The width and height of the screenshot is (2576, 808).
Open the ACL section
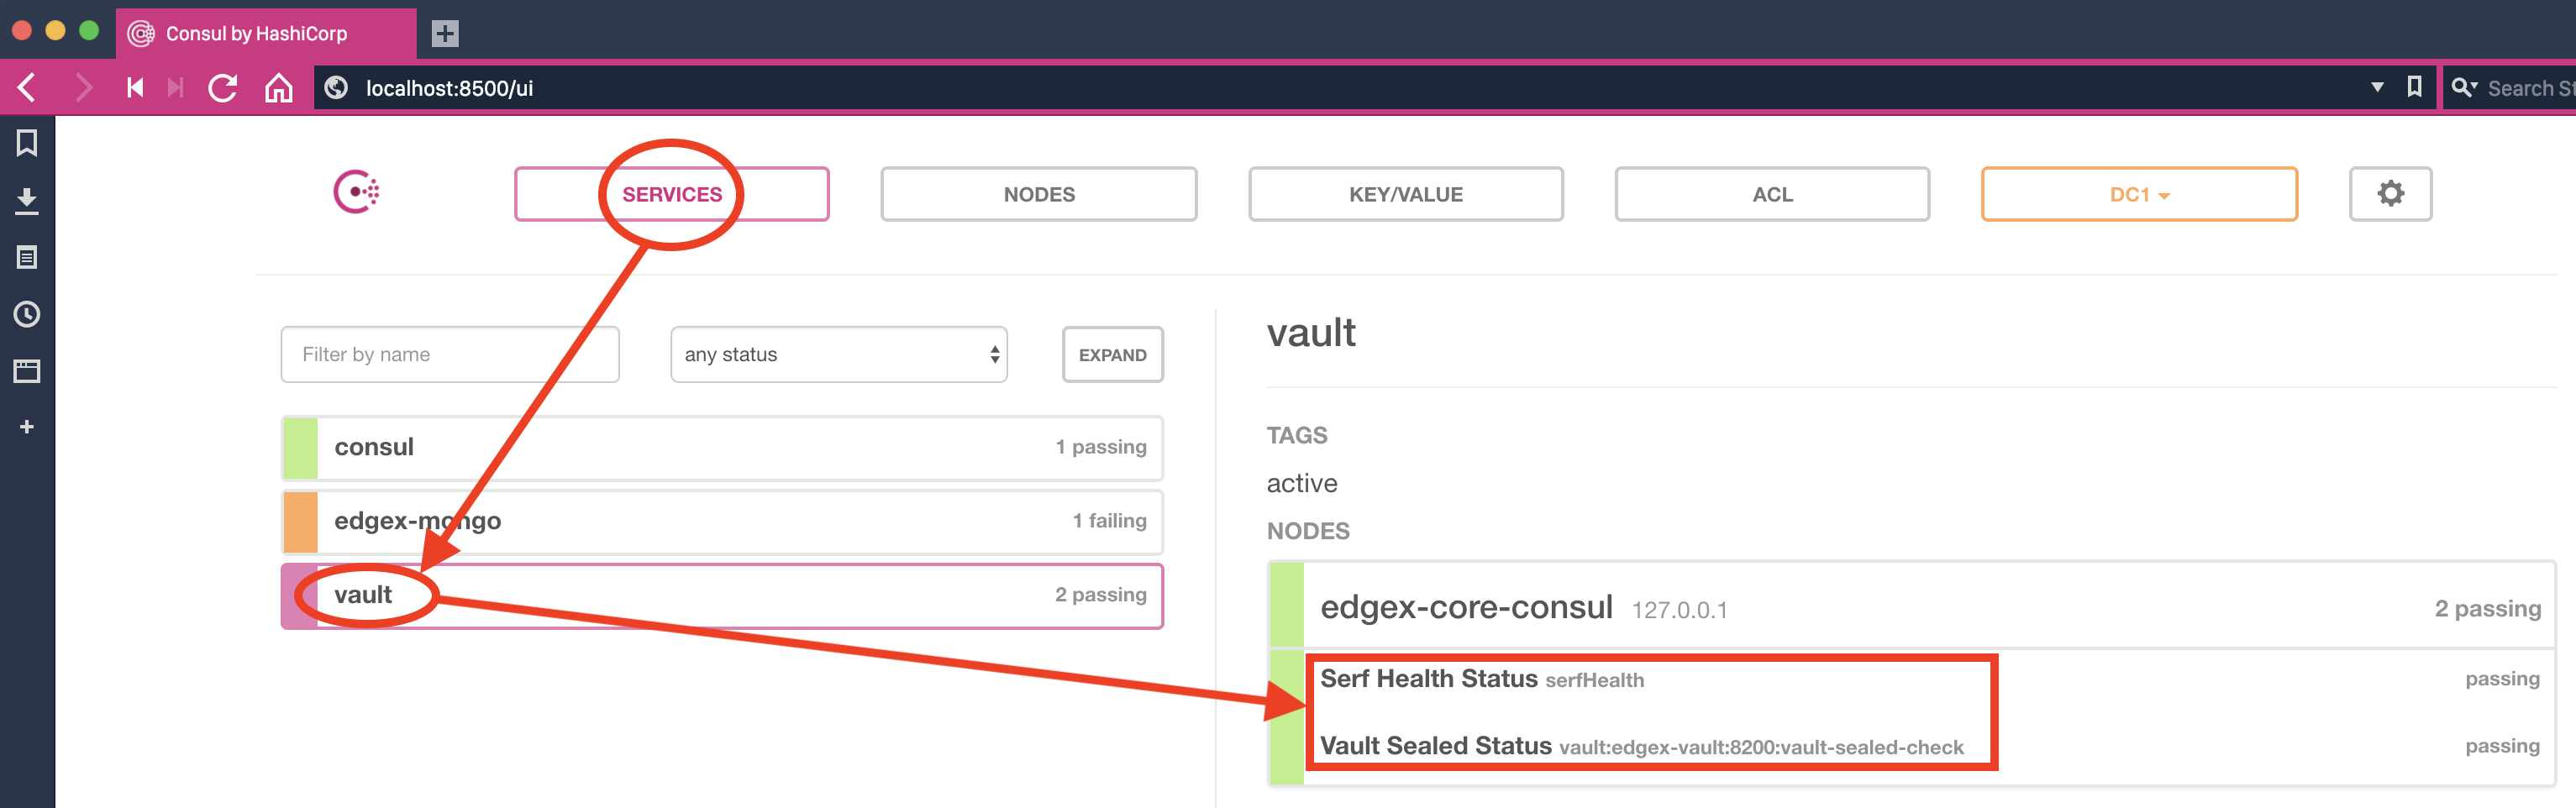1771,193
